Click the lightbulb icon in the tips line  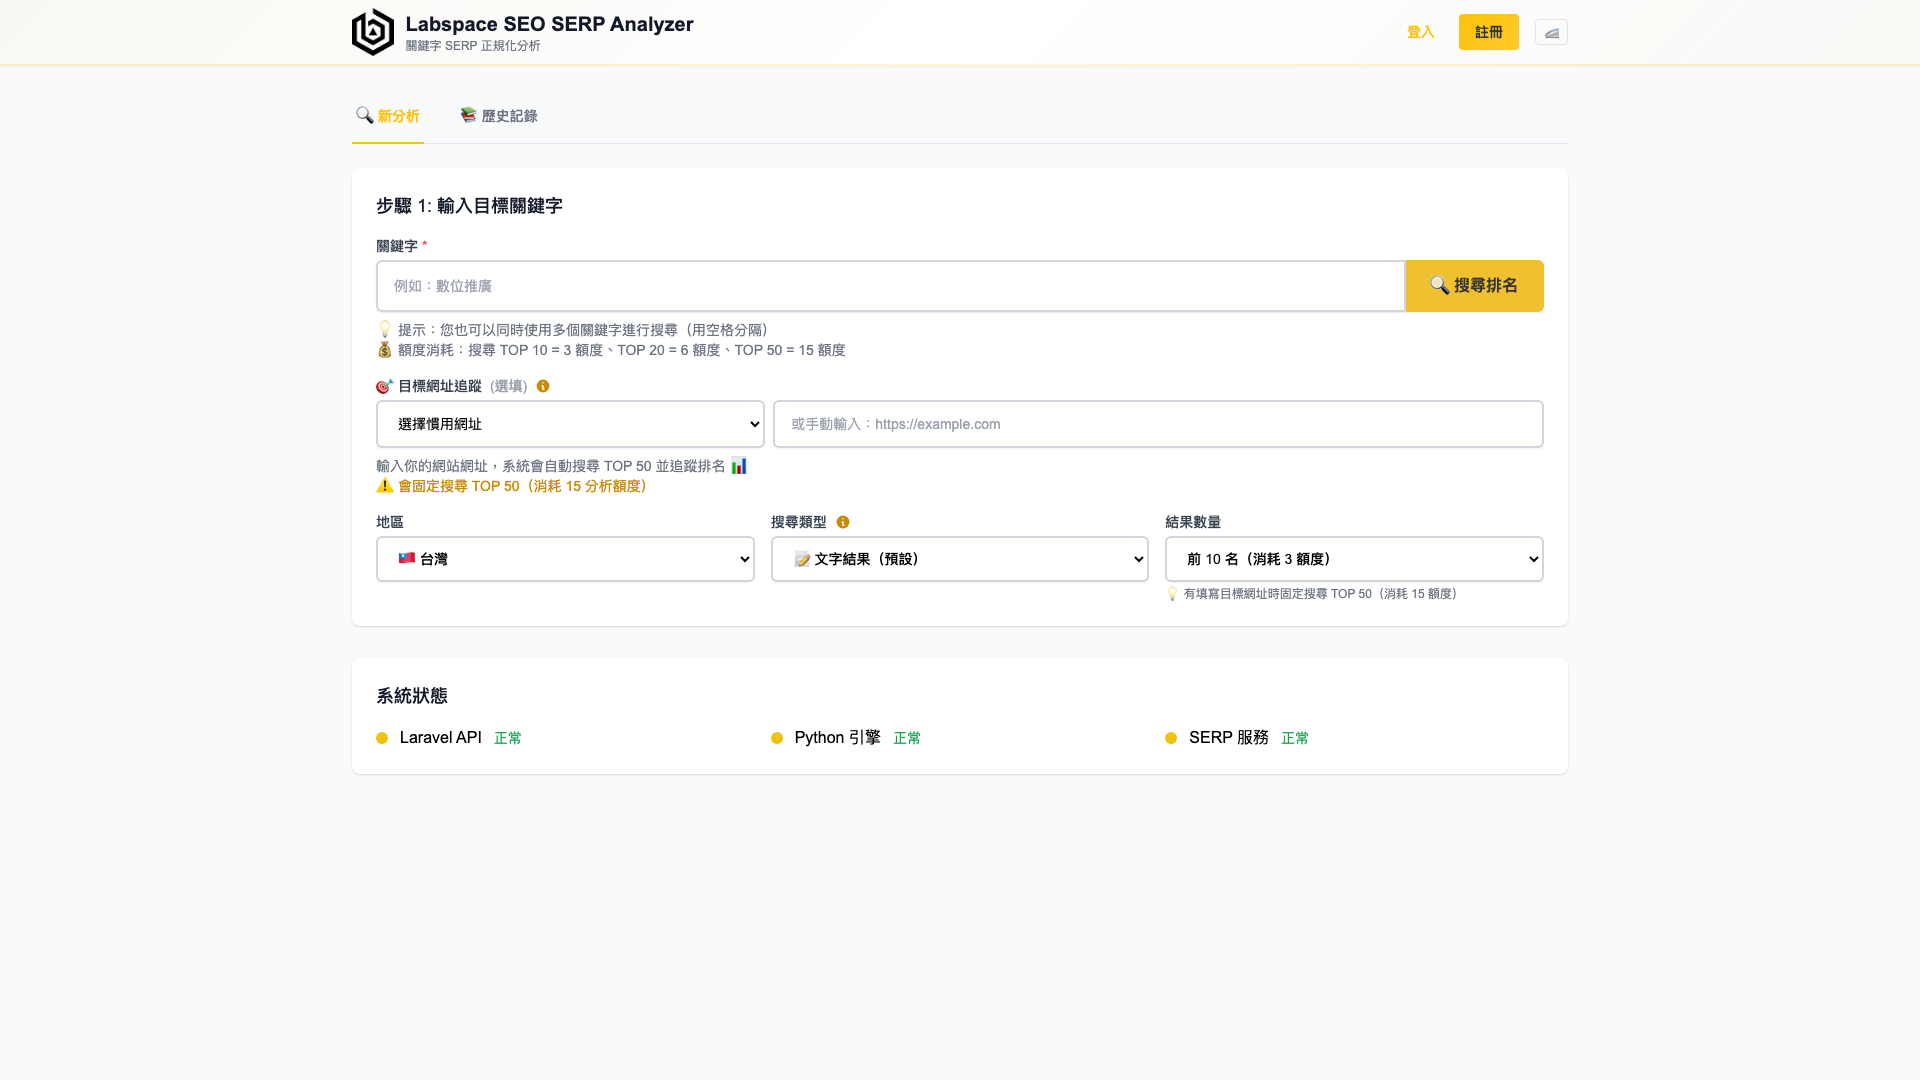(384, 329)
